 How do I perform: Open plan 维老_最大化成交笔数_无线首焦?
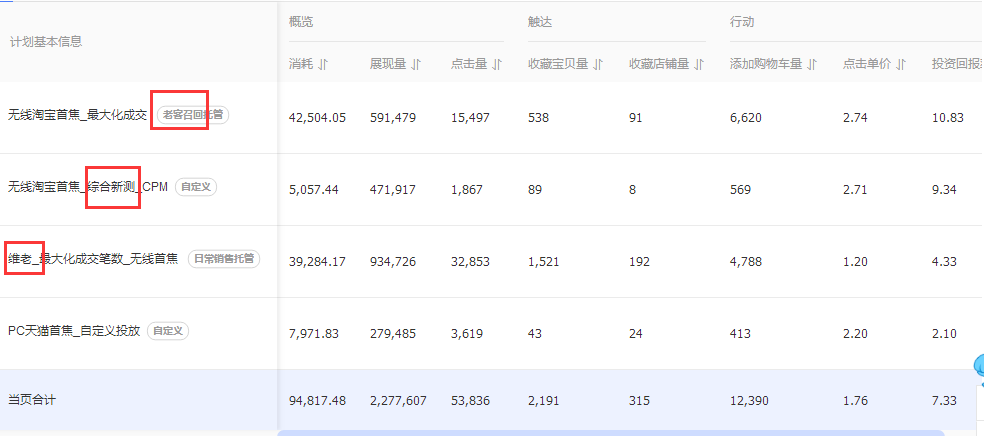coord(93,259)
